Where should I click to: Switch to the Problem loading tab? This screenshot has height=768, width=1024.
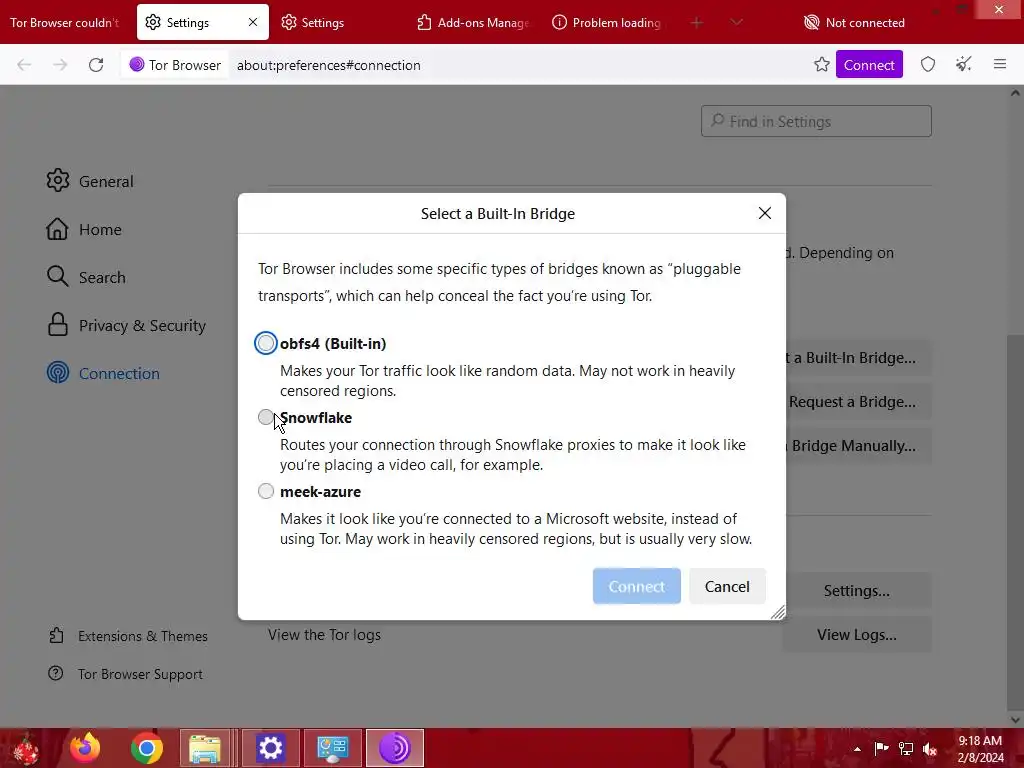[x=607, y=22]
